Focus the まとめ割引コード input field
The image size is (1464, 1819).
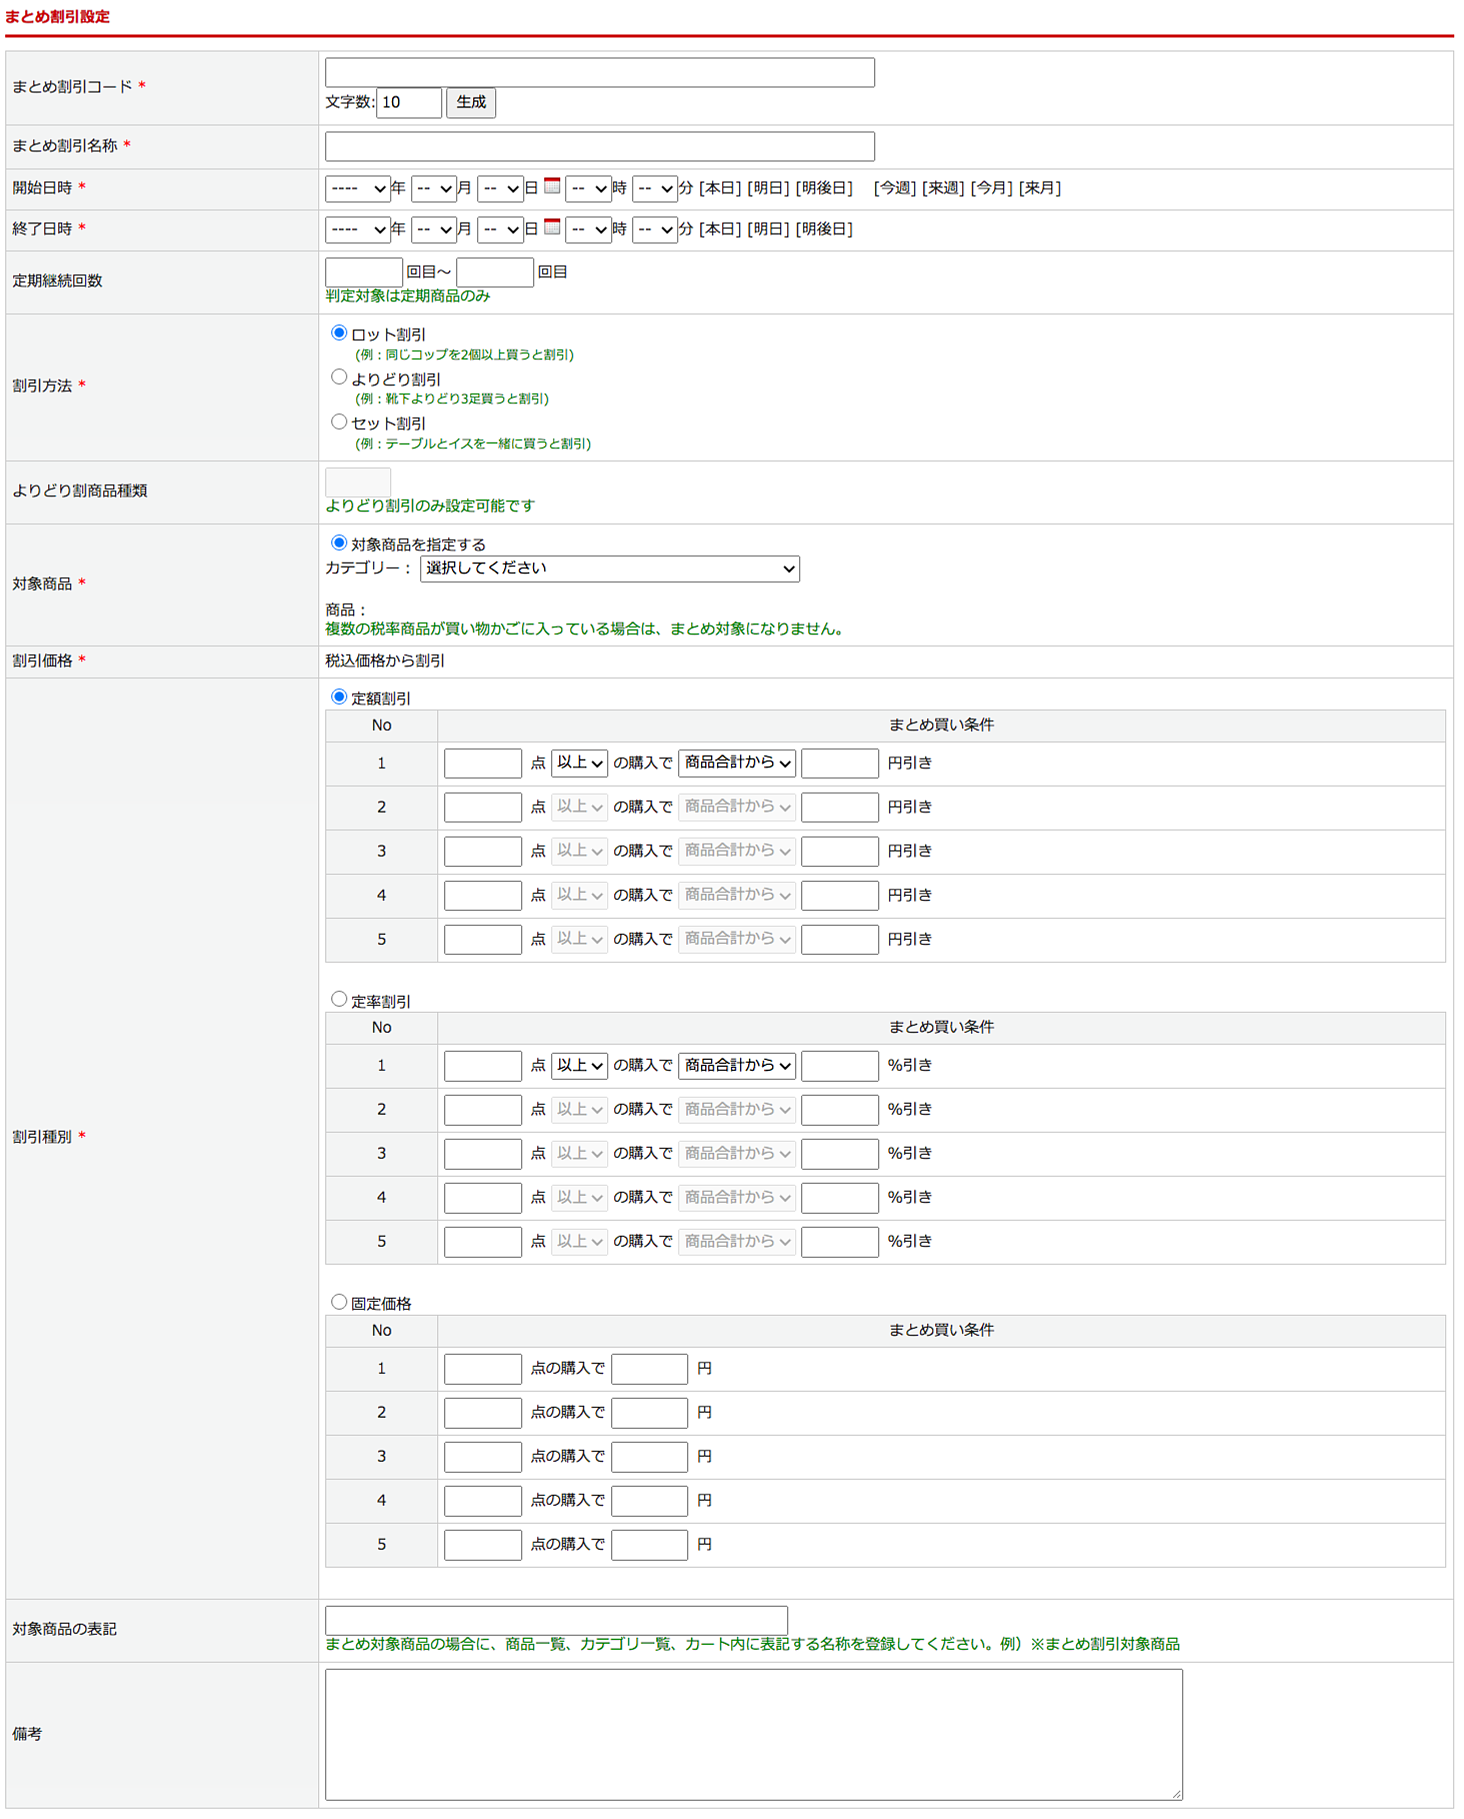click(x=599, y=72)
